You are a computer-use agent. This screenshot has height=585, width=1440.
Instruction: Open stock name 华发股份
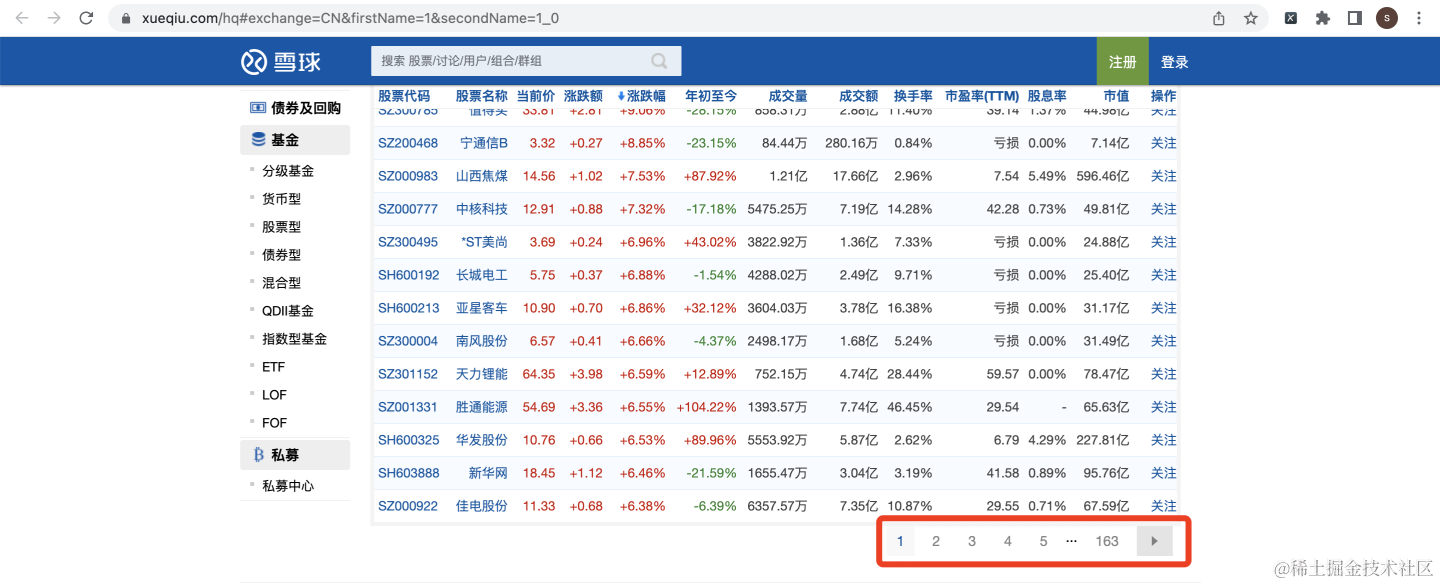[482, 440]
